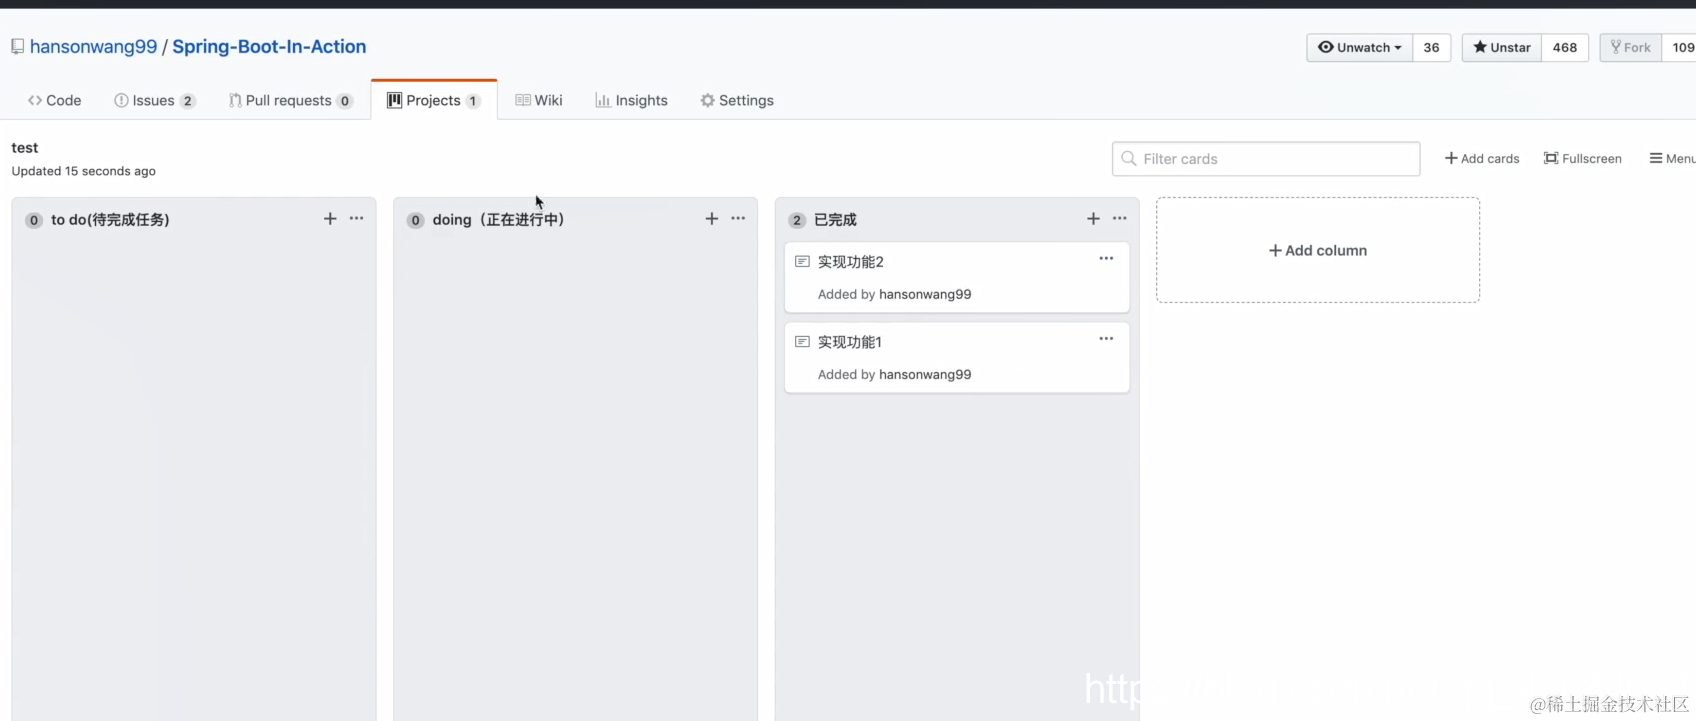
Task: Click the test project name
Action: (25, 147)
